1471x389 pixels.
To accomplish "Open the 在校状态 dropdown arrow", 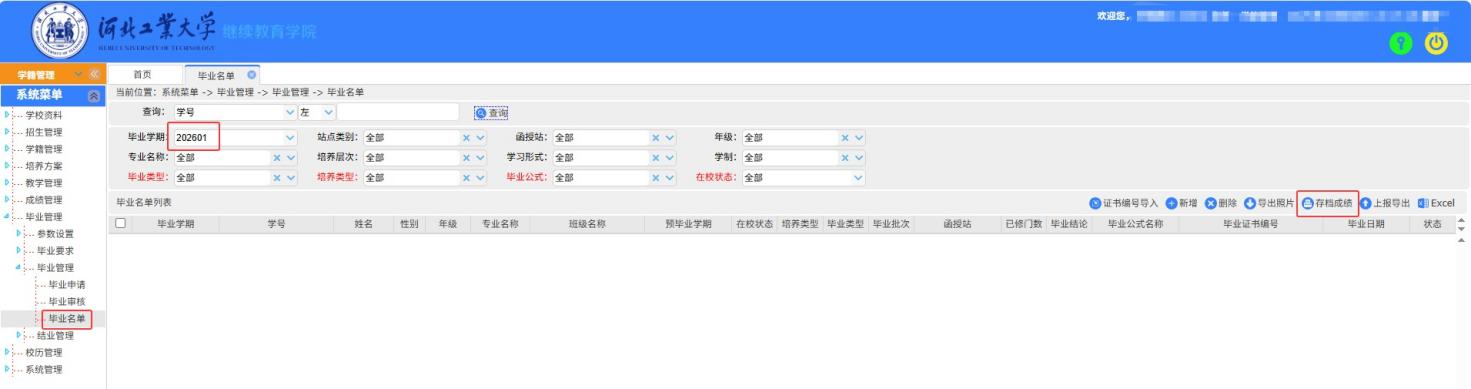I will (x=858, y=178).
